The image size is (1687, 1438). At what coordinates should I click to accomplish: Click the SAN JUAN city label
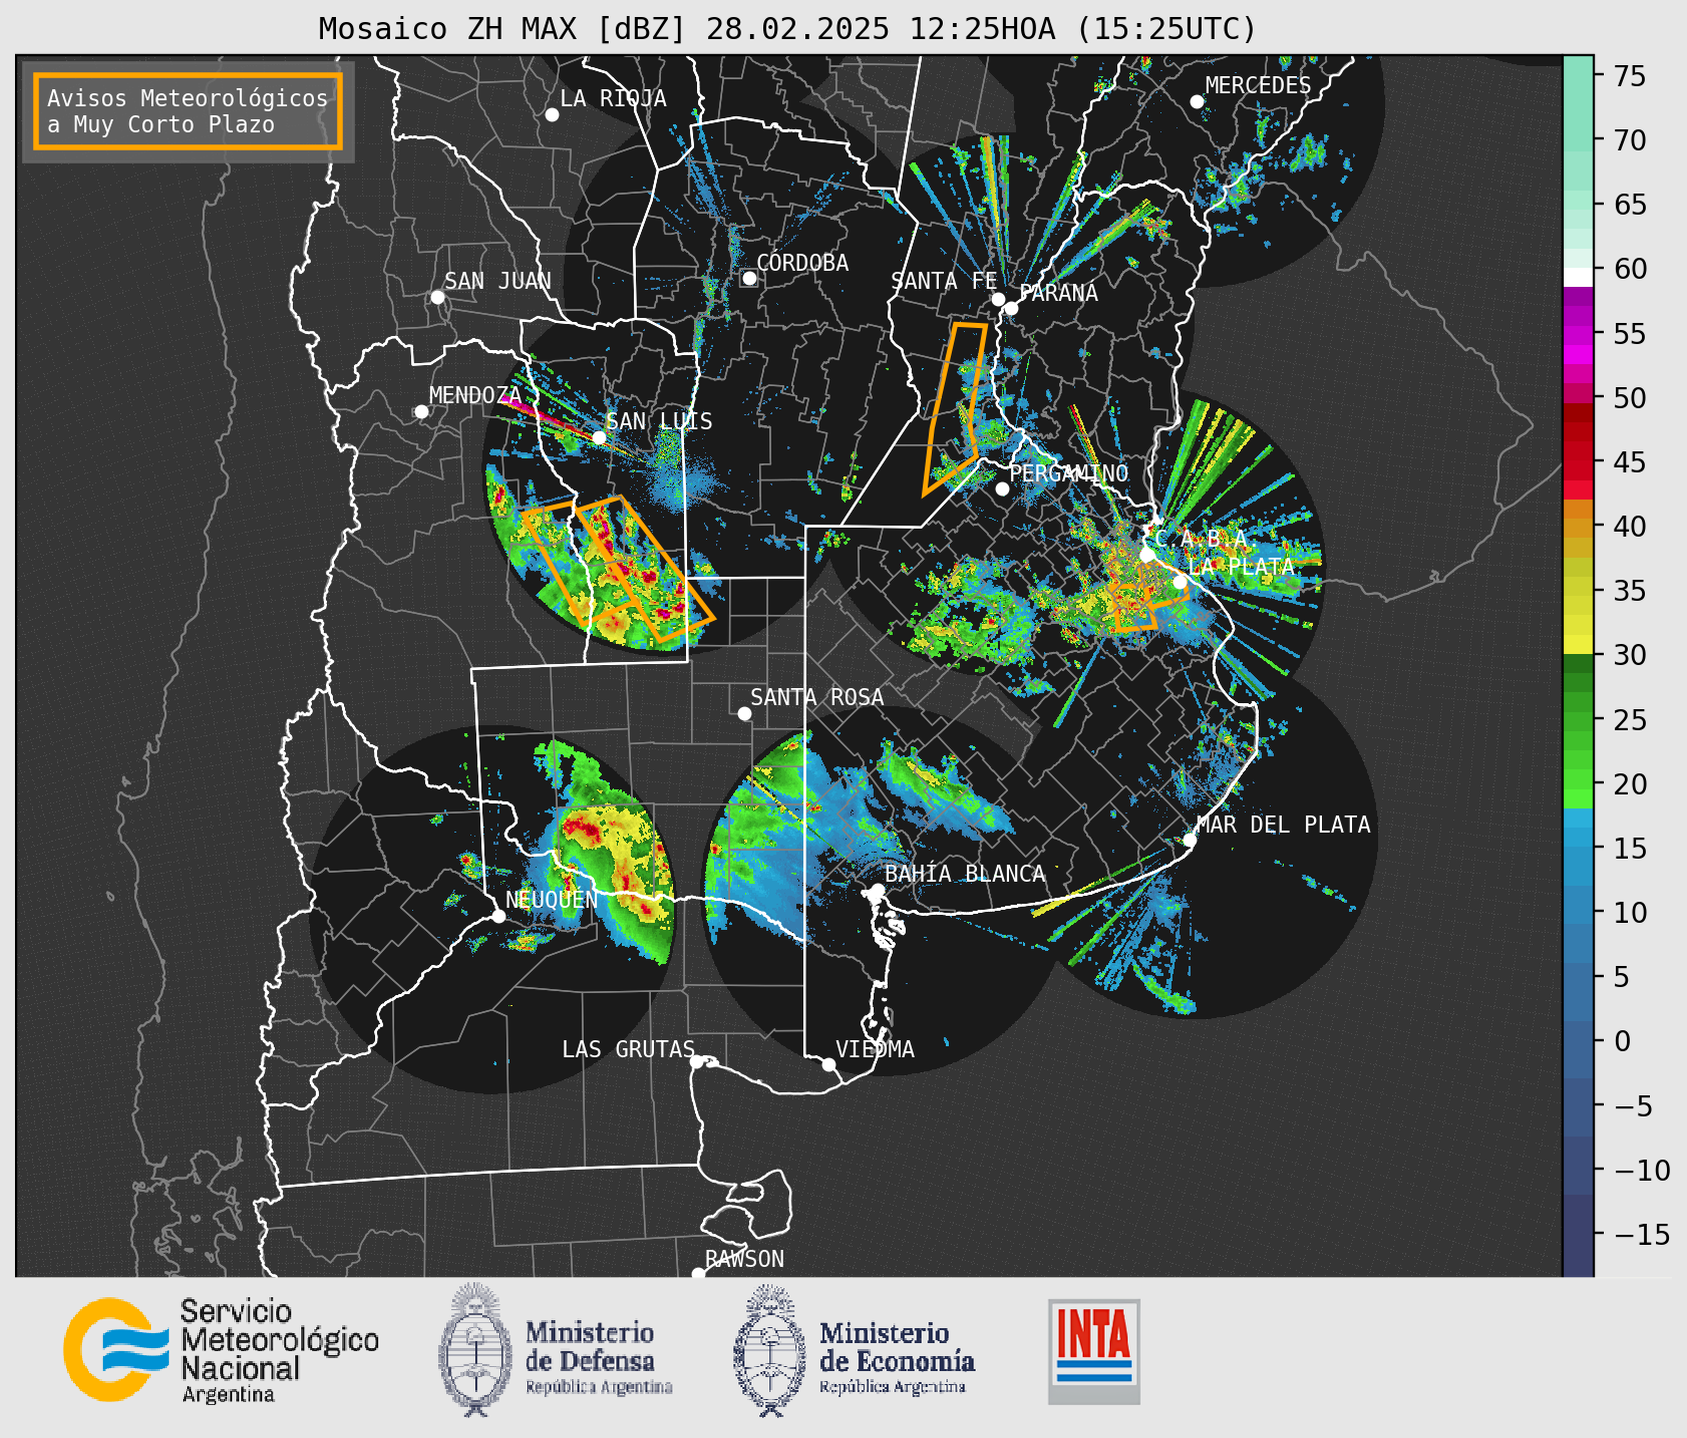pos(498,281)
